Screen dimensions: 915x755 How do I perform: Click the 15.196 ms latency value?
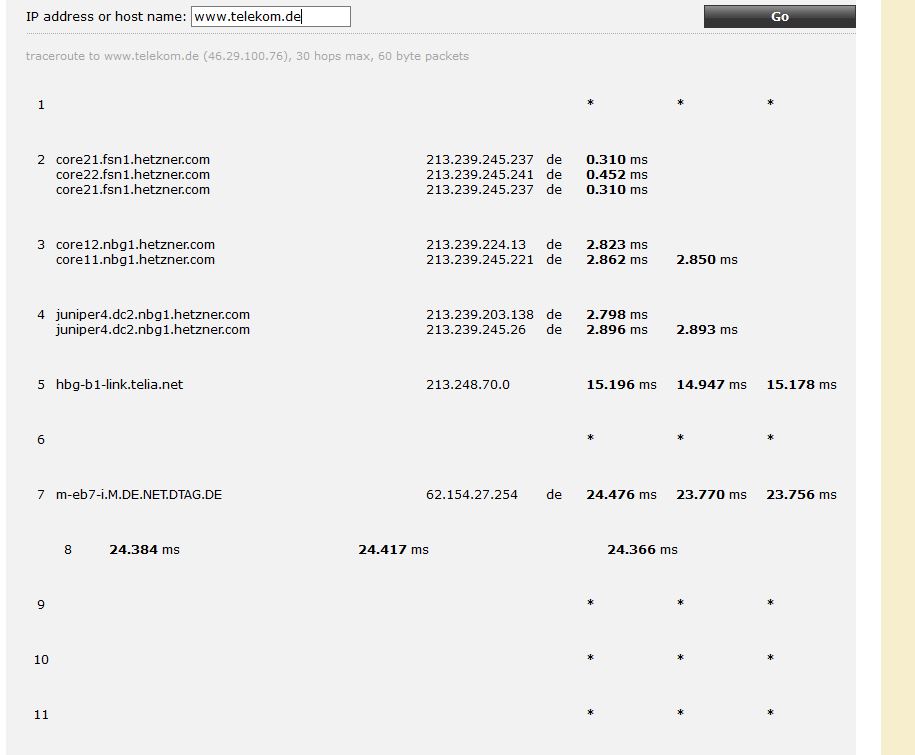pyautogui.click(x=613, y=384)
